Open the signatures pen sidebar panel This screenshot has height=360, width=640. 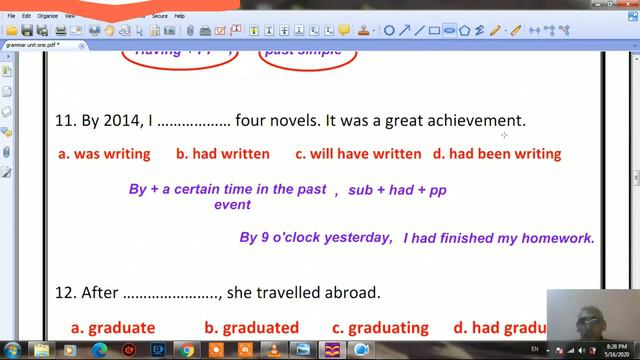[x=7, y=172]
